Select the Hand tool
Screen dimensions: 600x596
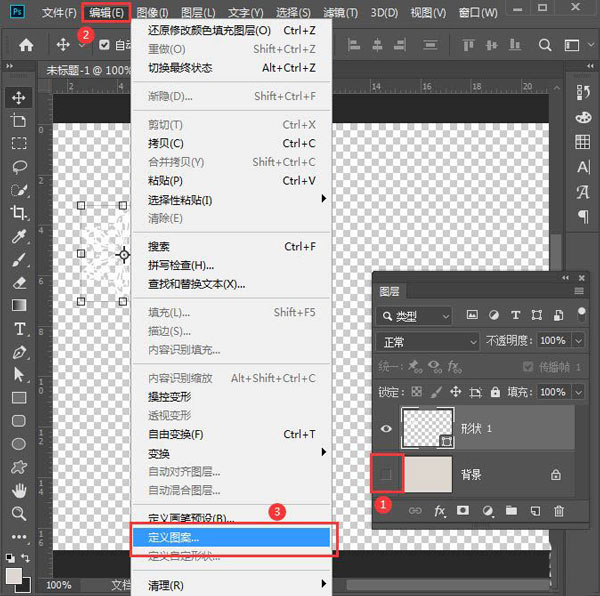point(19,490)
